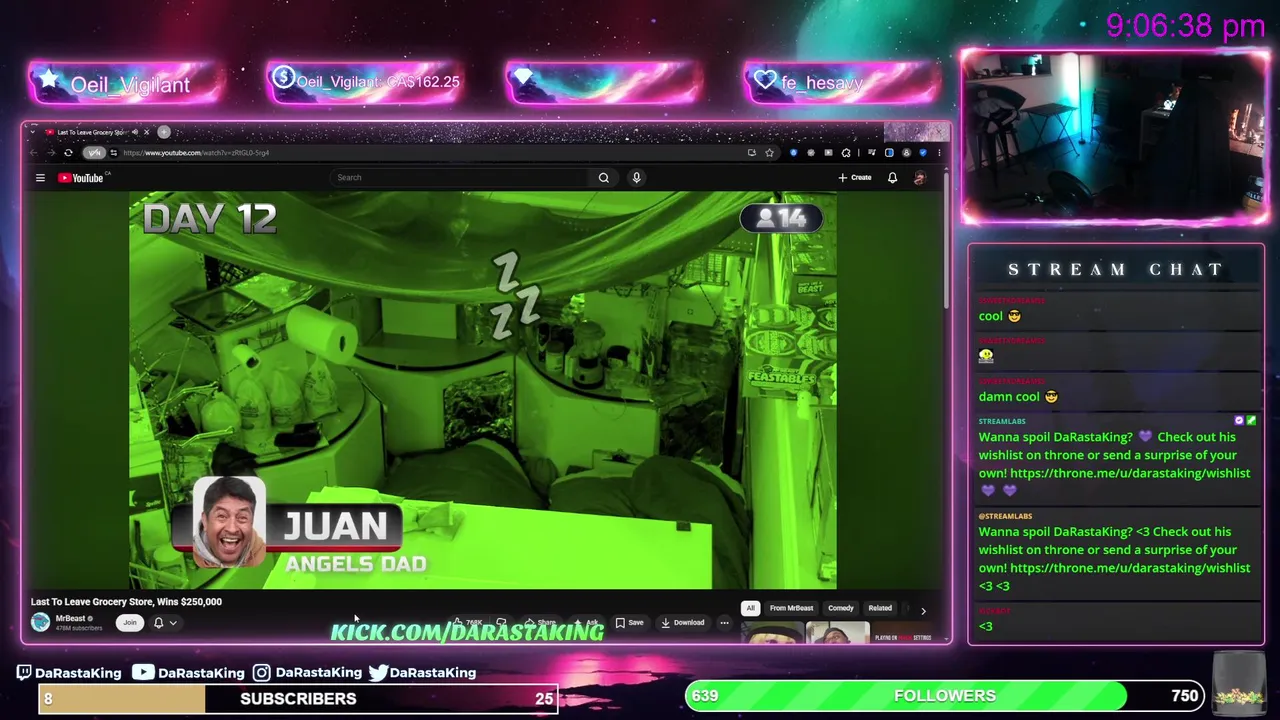Download the video
1280x720 pixels.
(x=683, y=622)
